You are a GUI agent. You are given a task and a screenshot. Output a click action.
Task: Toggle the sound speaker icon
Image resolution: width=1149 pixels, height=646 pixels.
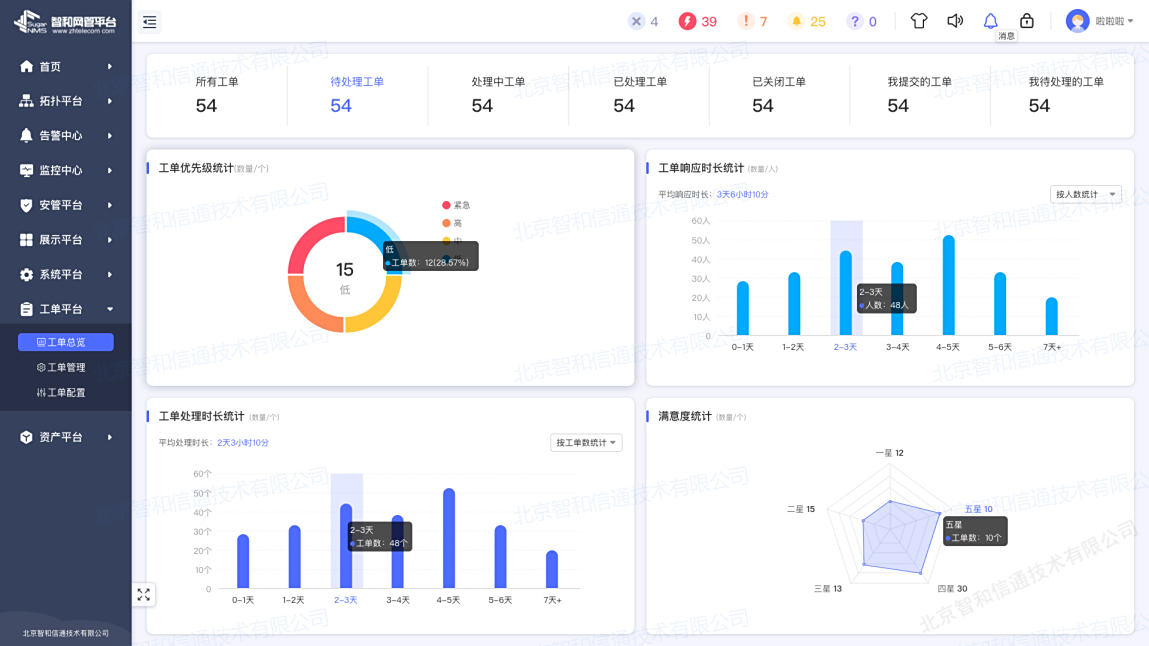(955, 21)
